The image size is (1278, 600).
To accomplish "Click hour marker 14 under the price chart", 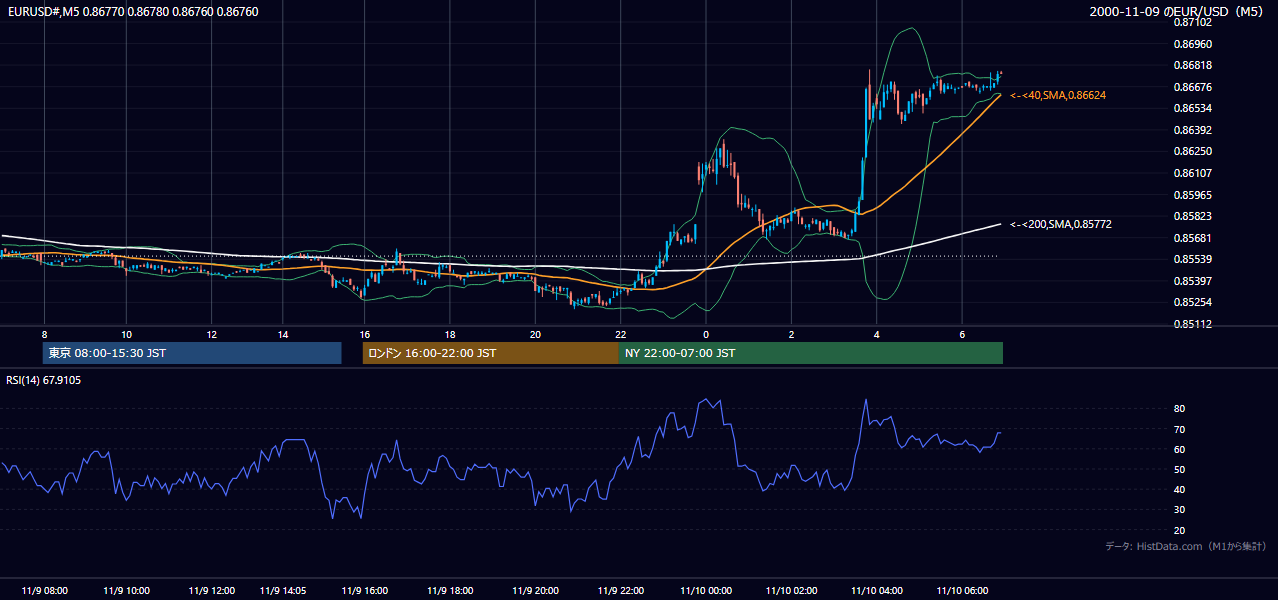I will [x=283, y=334].
